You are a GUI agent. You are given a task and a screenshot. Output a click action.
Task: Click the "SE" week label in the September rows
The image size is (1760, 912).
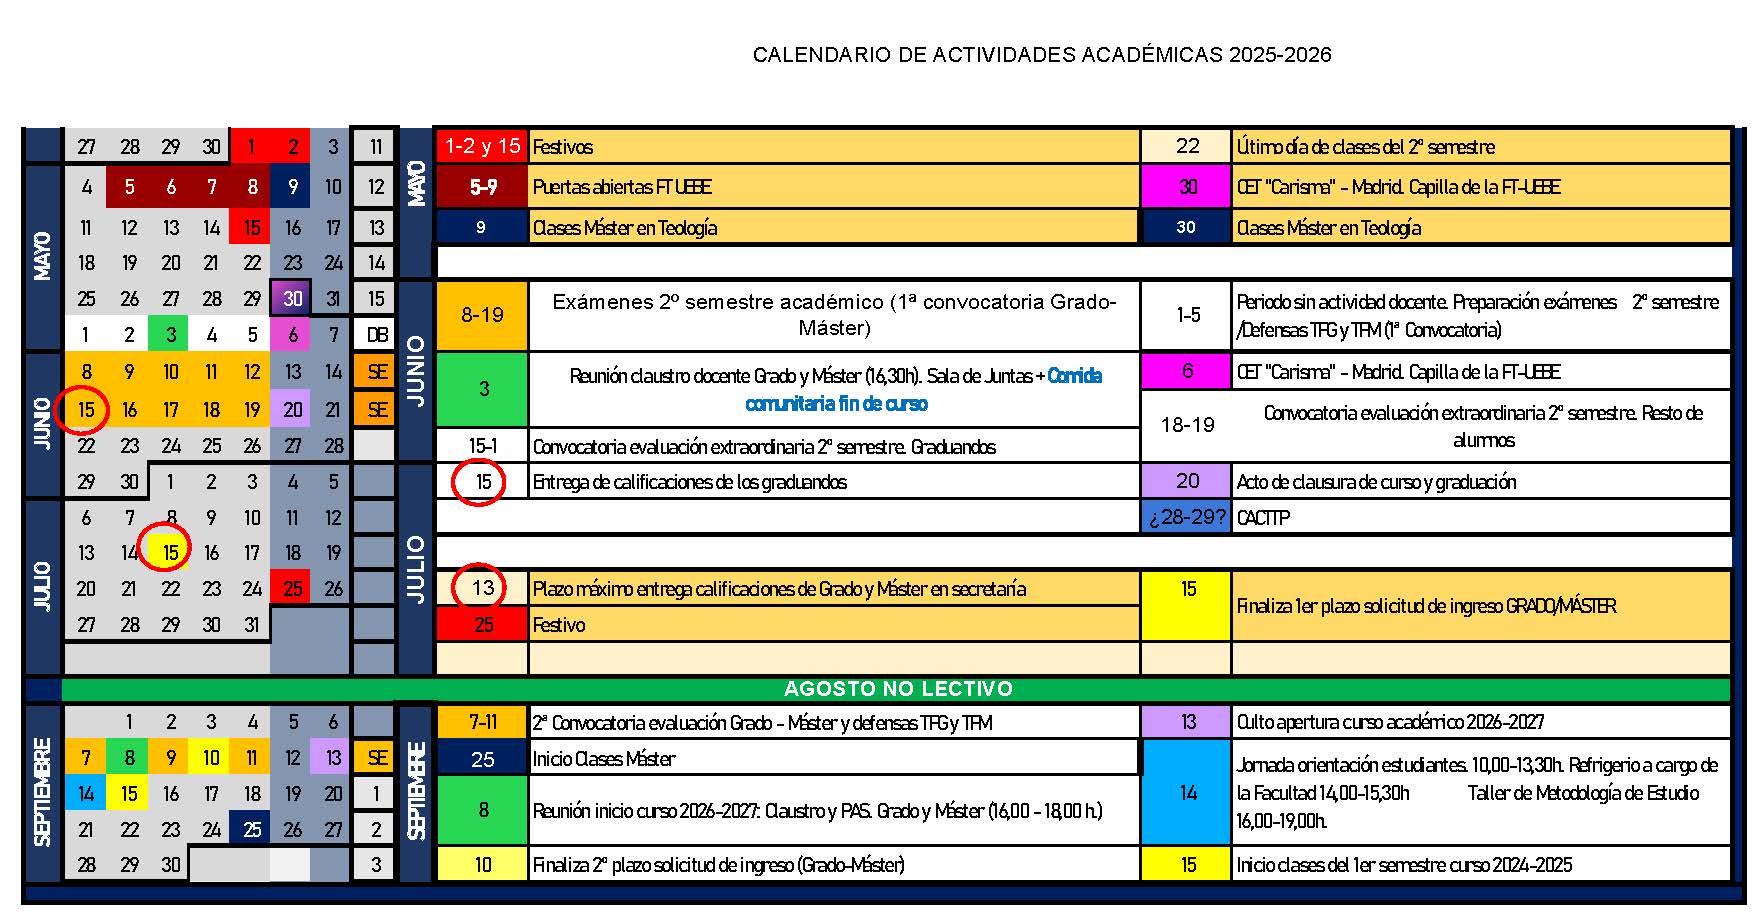(376, 758)
